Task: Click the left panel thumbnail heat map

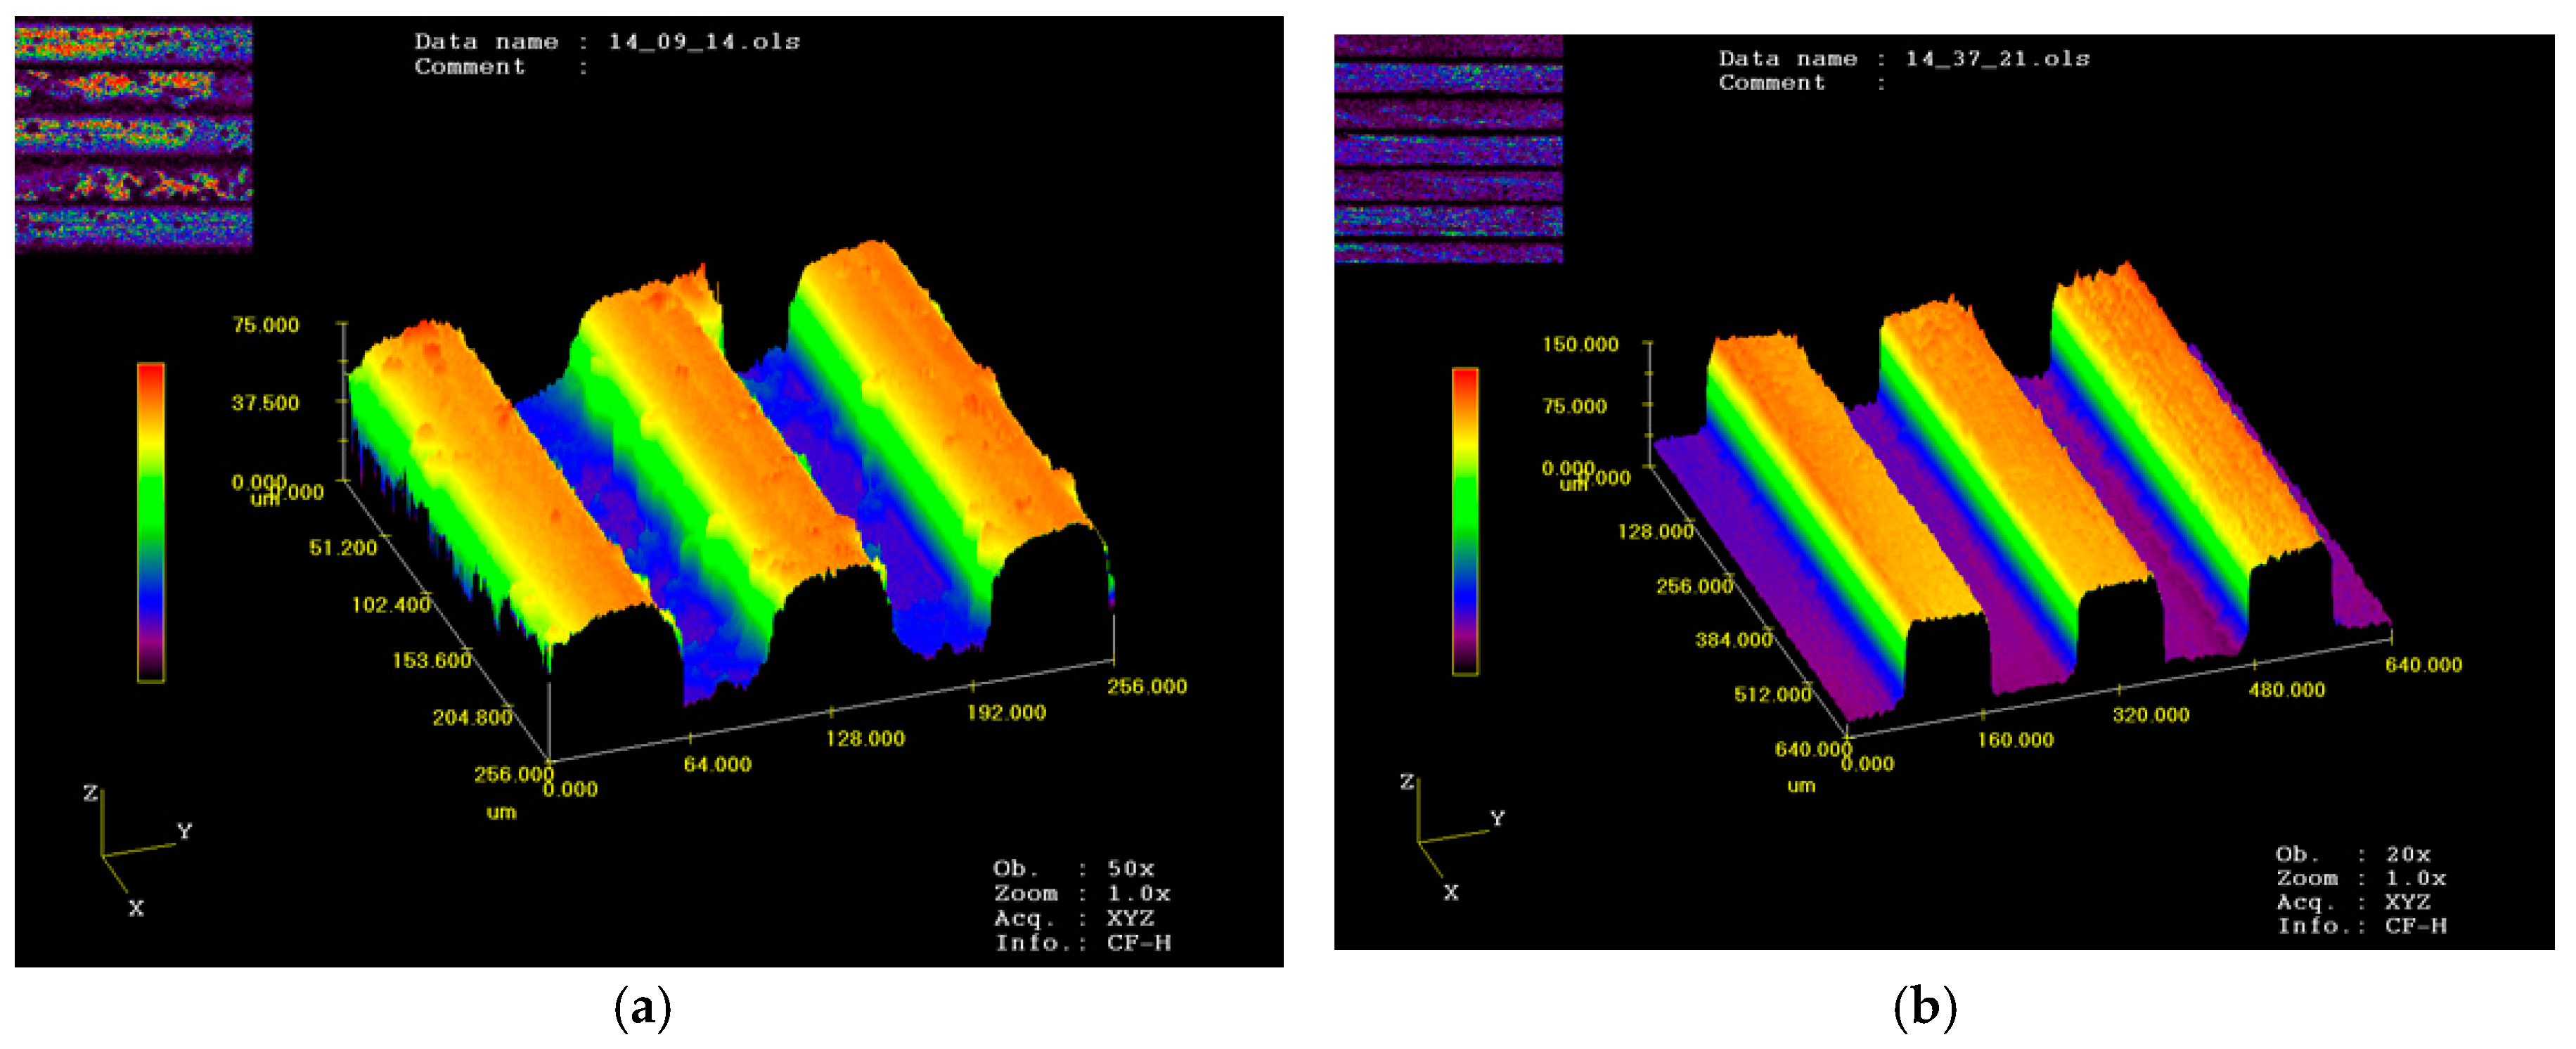Action: click(x=133, y=135)
